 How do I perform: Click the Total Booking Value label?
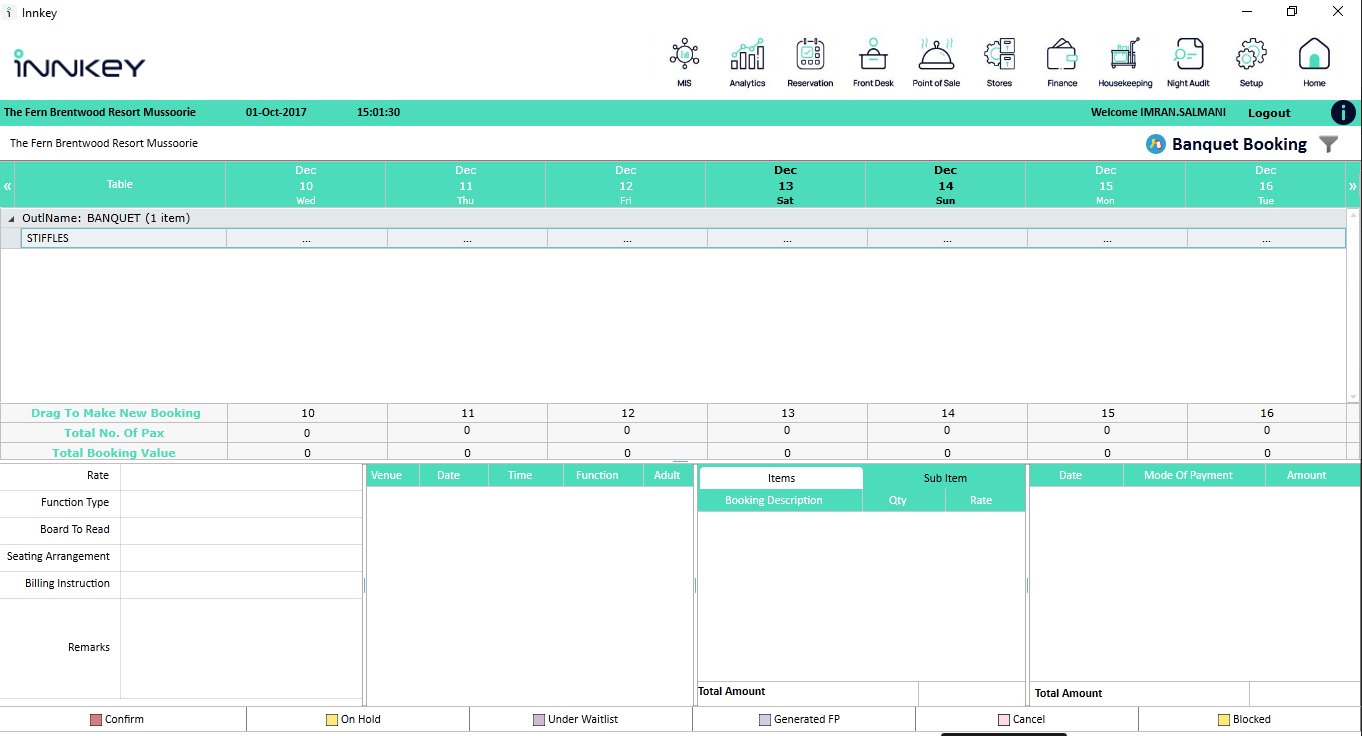(x=114, y=453)
